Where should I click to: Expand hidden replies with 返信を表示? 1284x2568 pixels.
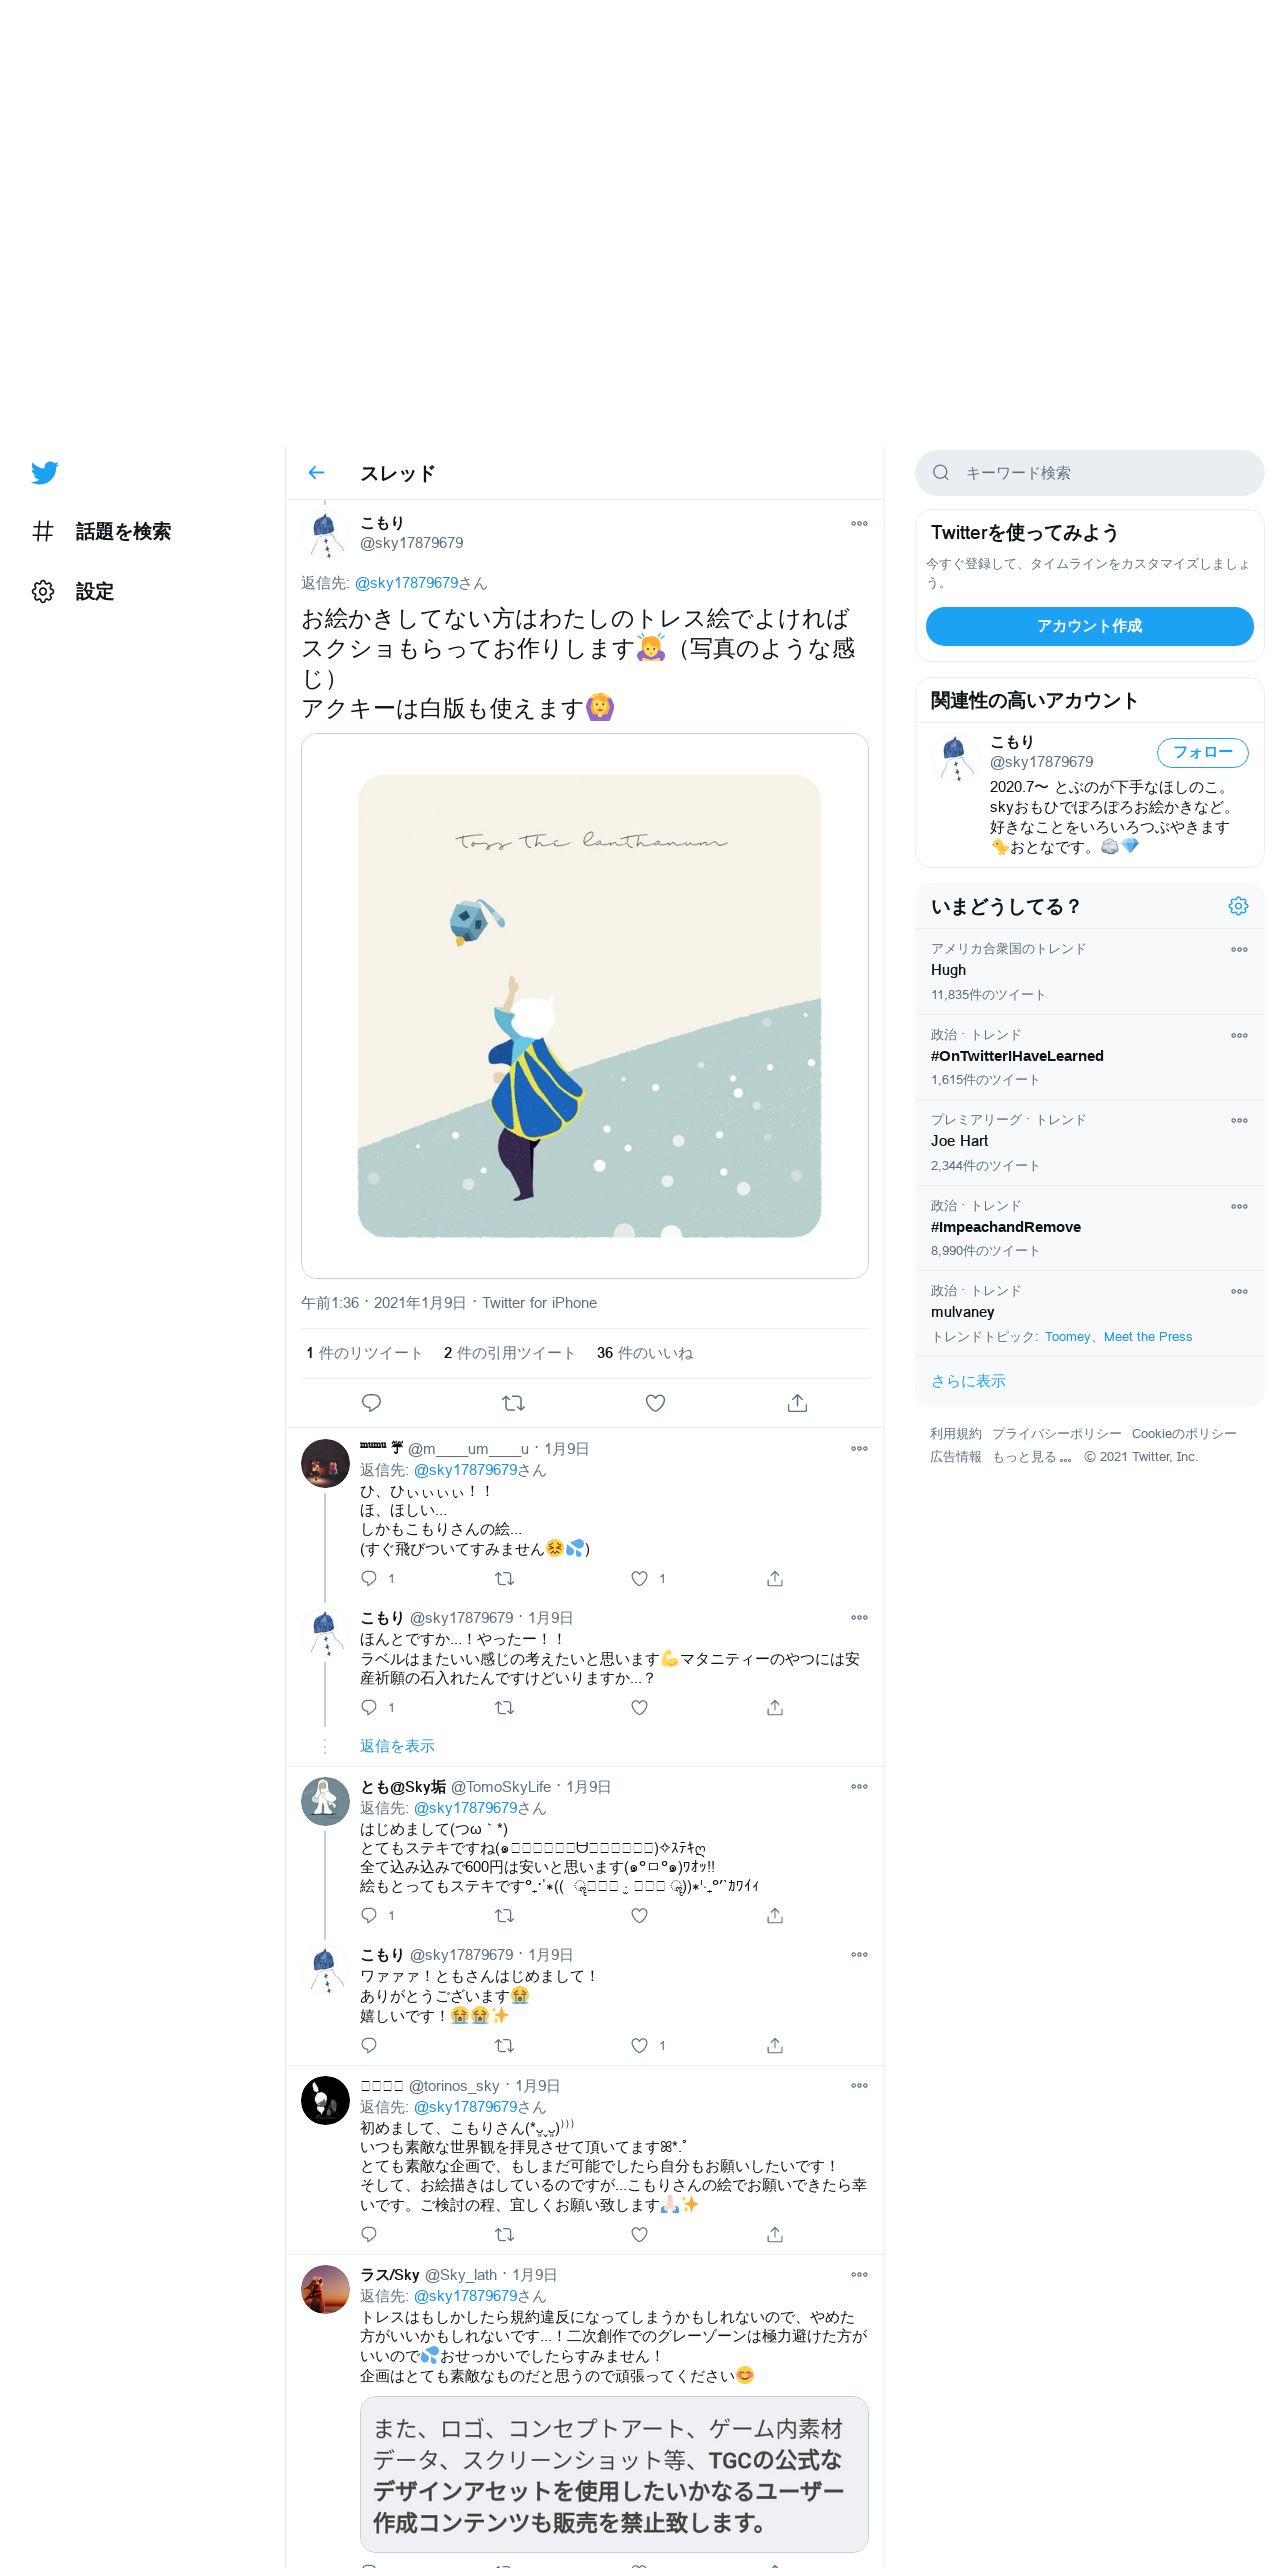397,1745
